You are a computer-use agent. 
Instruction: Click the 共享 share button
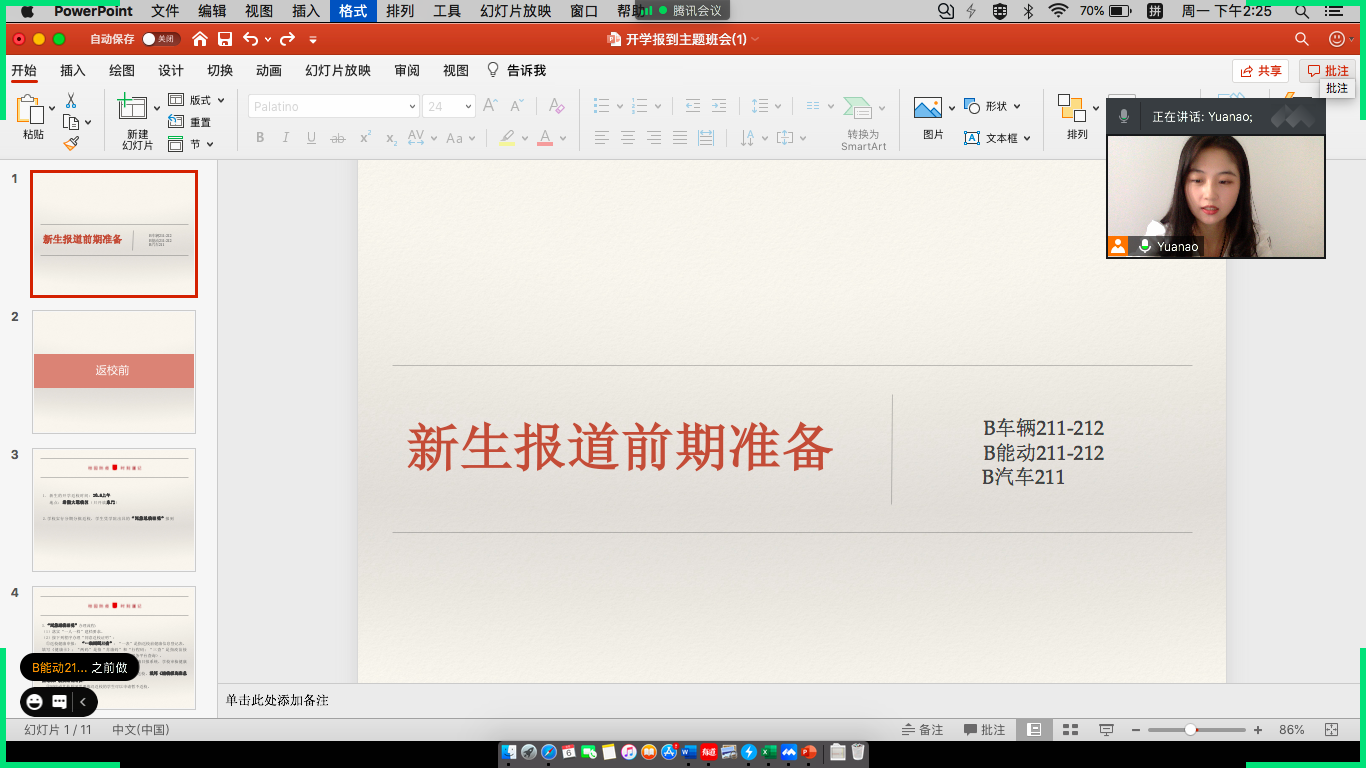(x=1260, y=71)
